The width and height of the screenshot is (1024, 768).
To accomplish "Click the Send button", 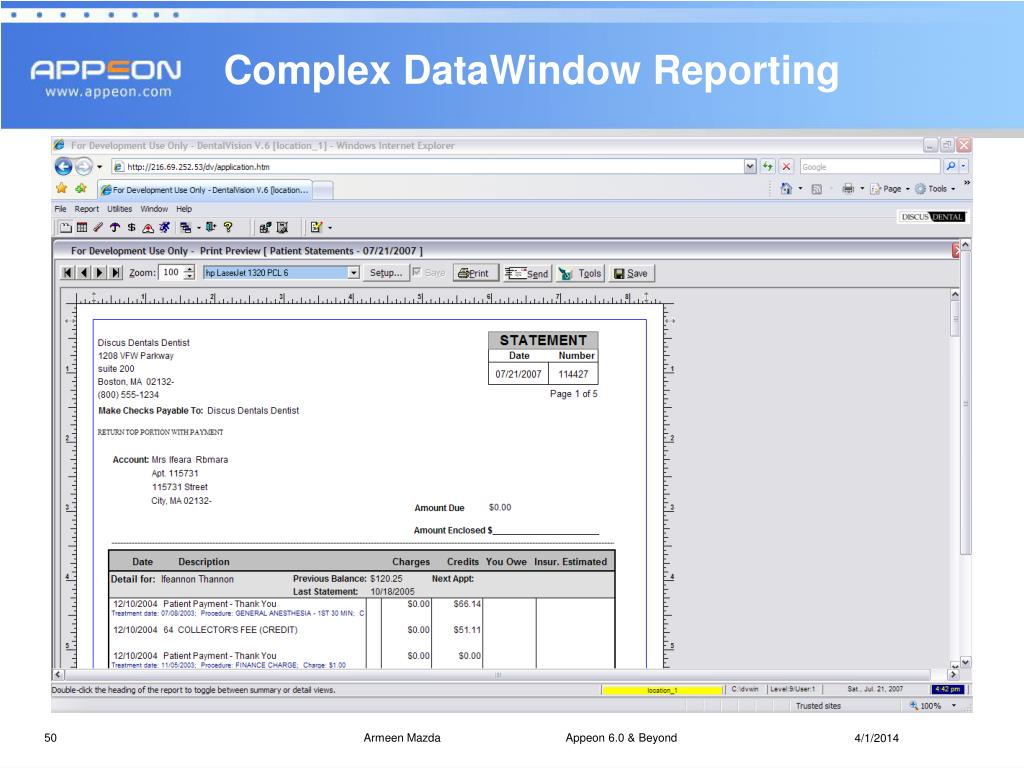I will 527,273.
